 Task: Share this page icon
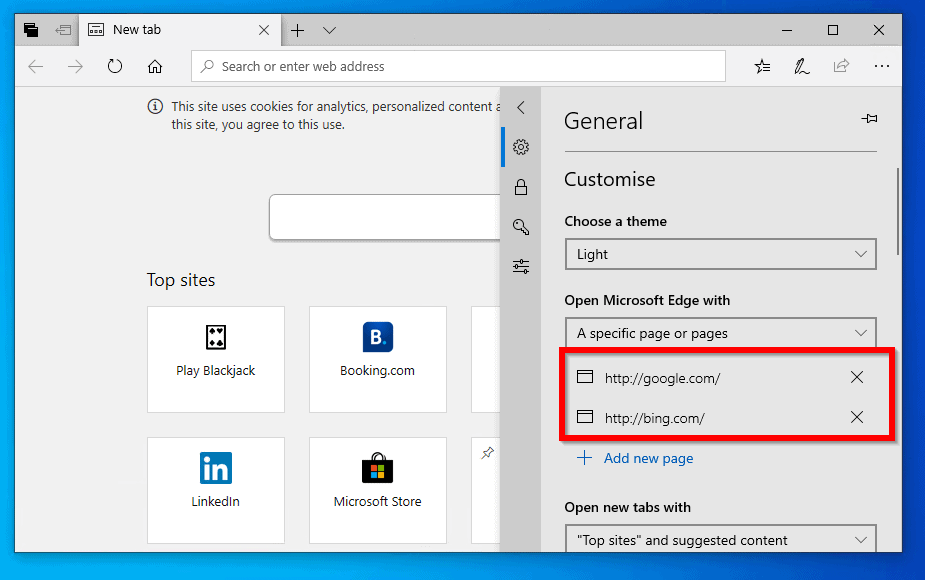point(841,65)
